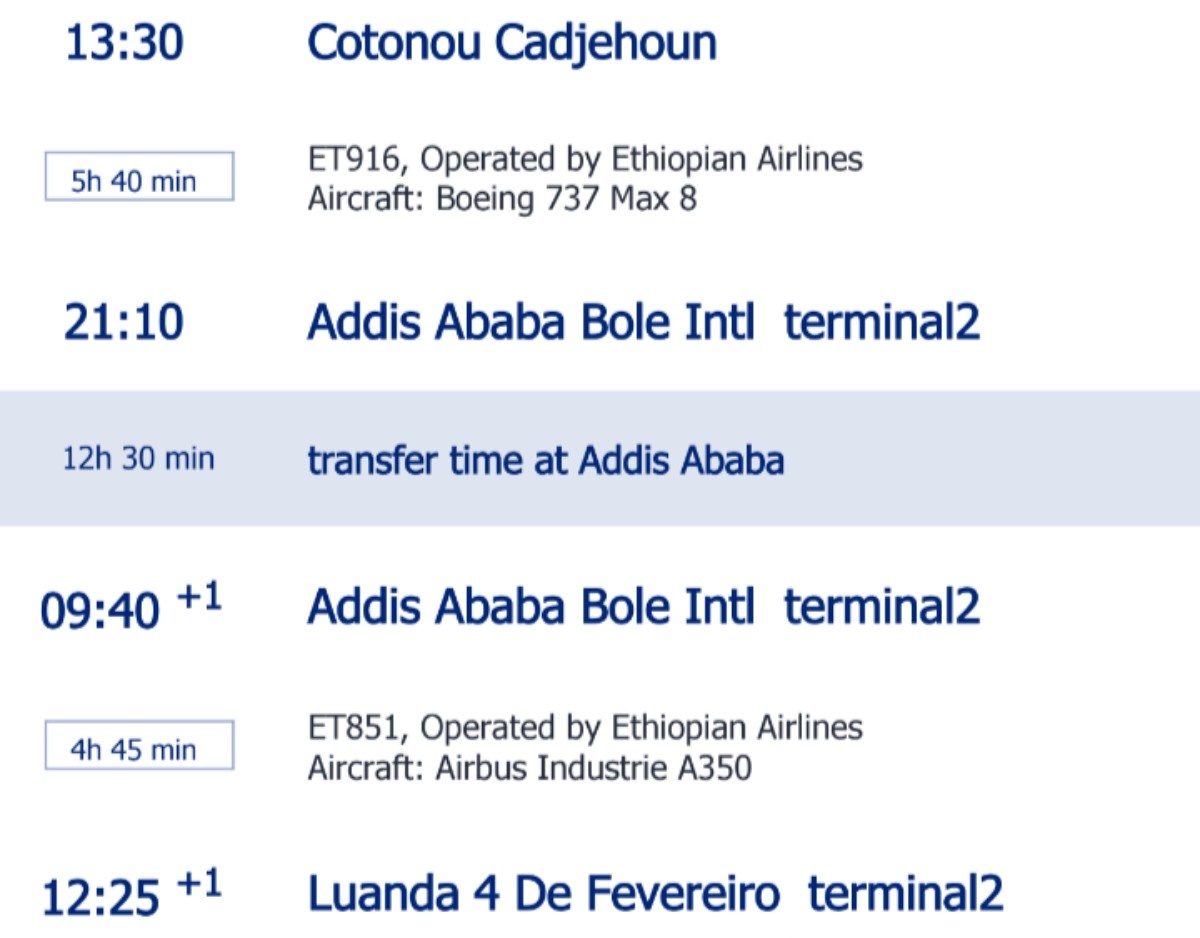This screenshot has width=1200, height=938.
Task: Select the Cotonou Cadjehoun airport name
Action: (511, 44)
